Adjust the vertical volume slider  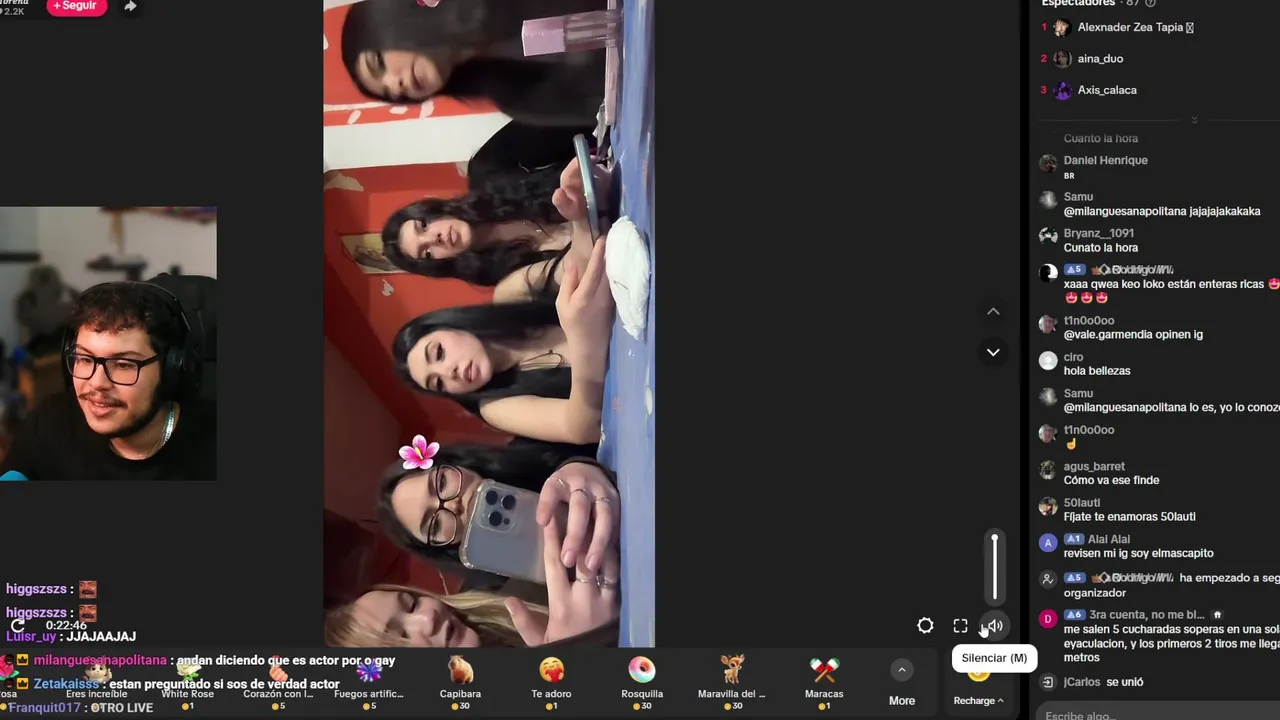pyautogui.click(x=994, y=566)
